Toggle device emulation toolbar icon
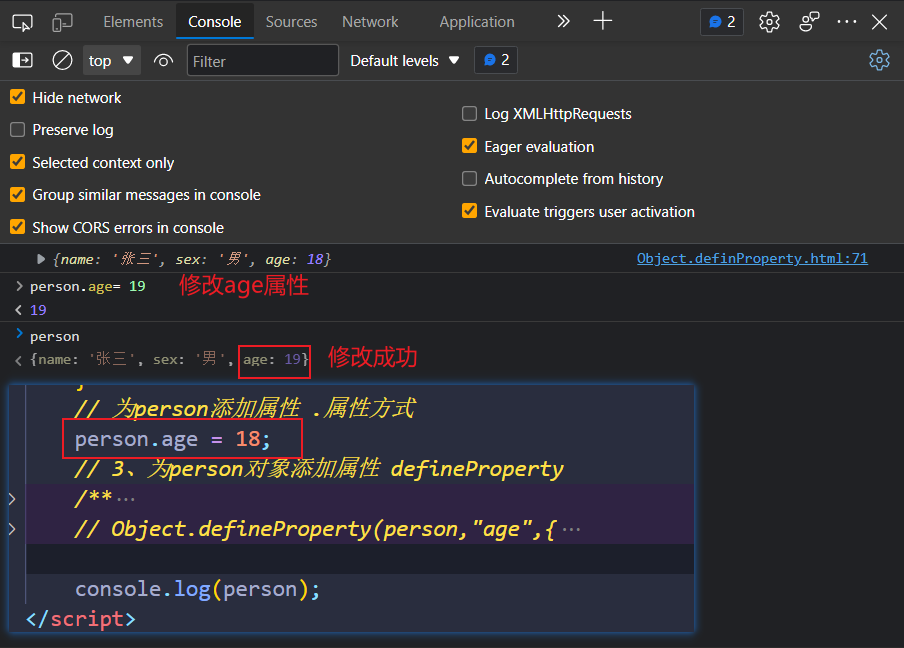The height and width of the screenshot is (648, 904). tap(62, 22)
